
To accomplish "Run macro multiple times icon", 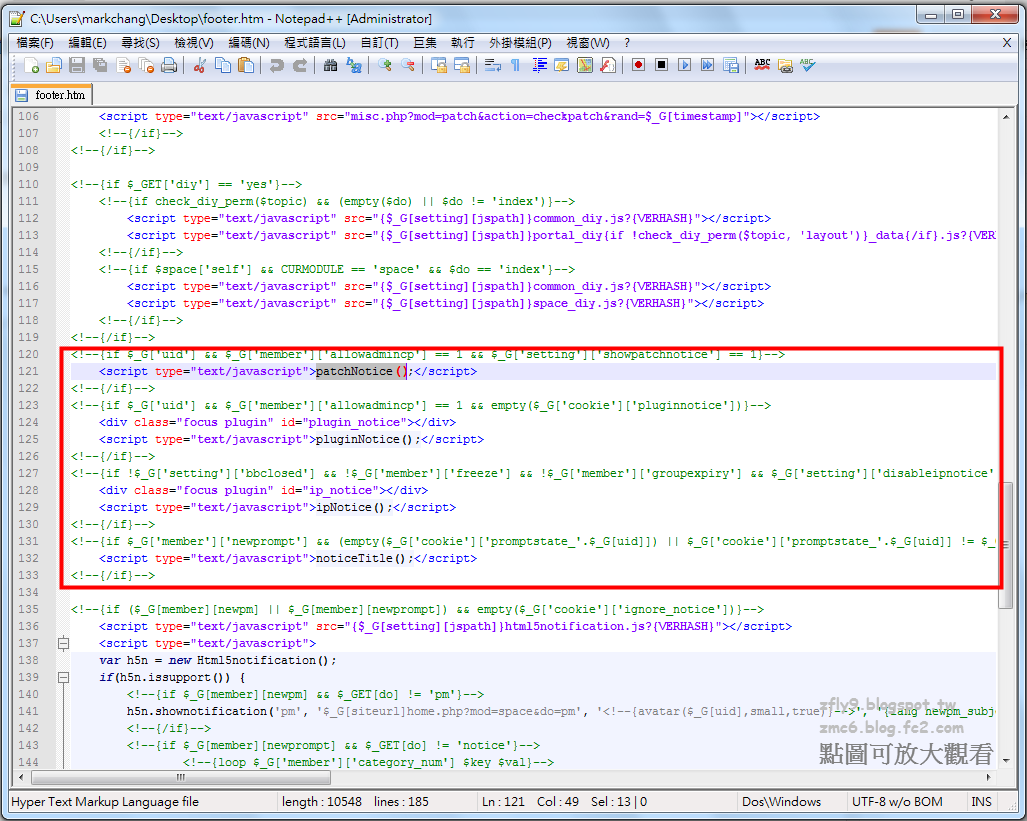I will click(707, 65).
